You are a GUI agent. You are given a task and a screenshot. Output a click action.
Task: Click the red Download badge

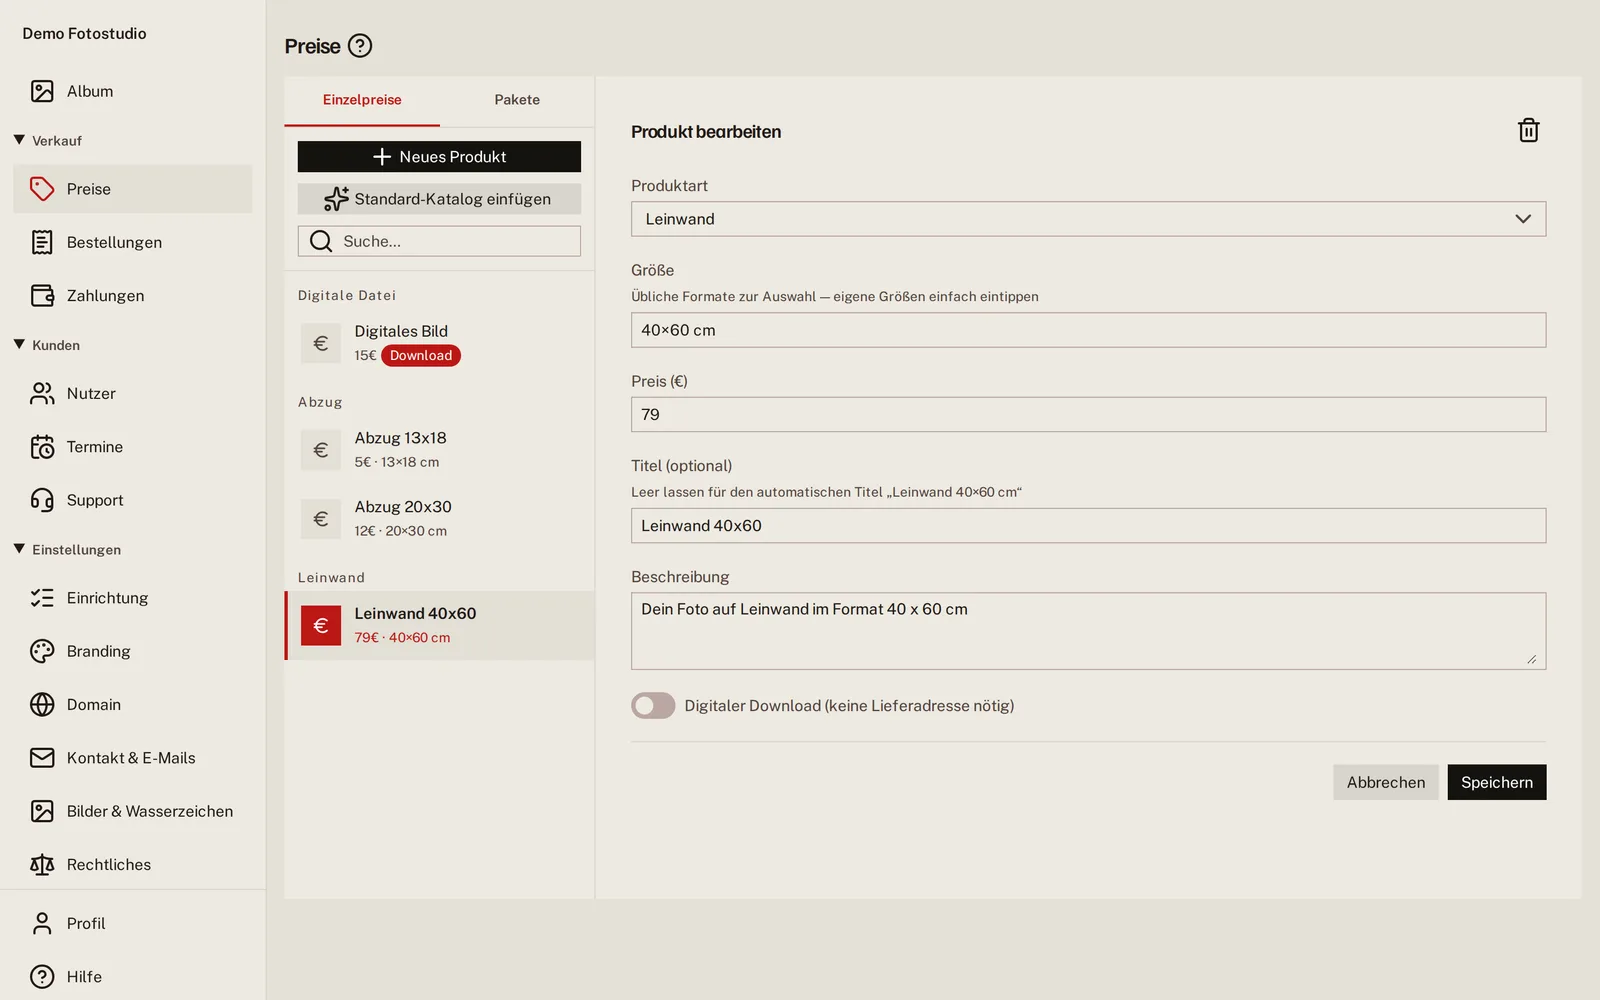click(421, 355)
